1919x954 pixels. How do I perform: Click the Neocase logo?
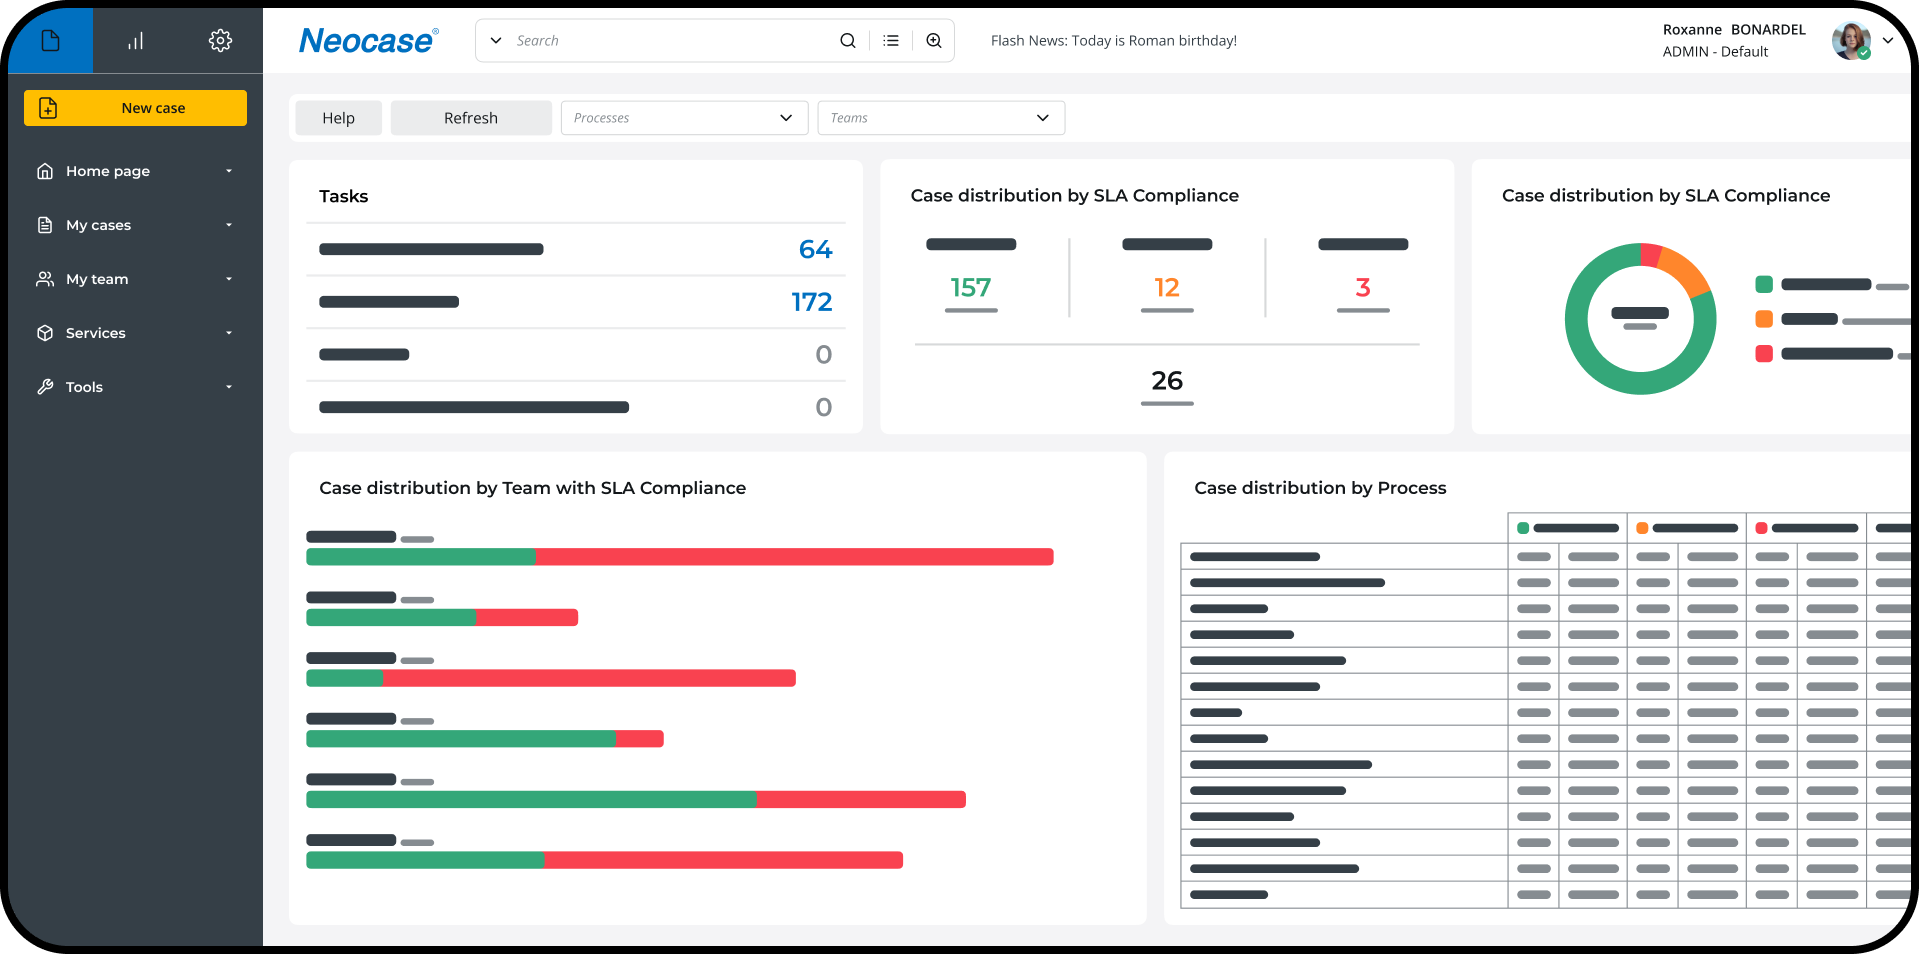tap(368, 41)
